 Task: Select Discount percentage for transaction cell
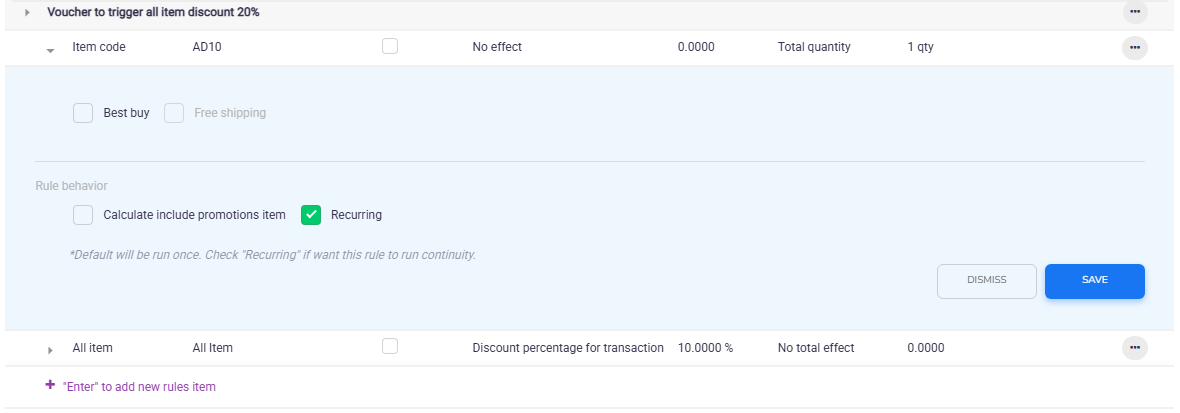(567, 348)
